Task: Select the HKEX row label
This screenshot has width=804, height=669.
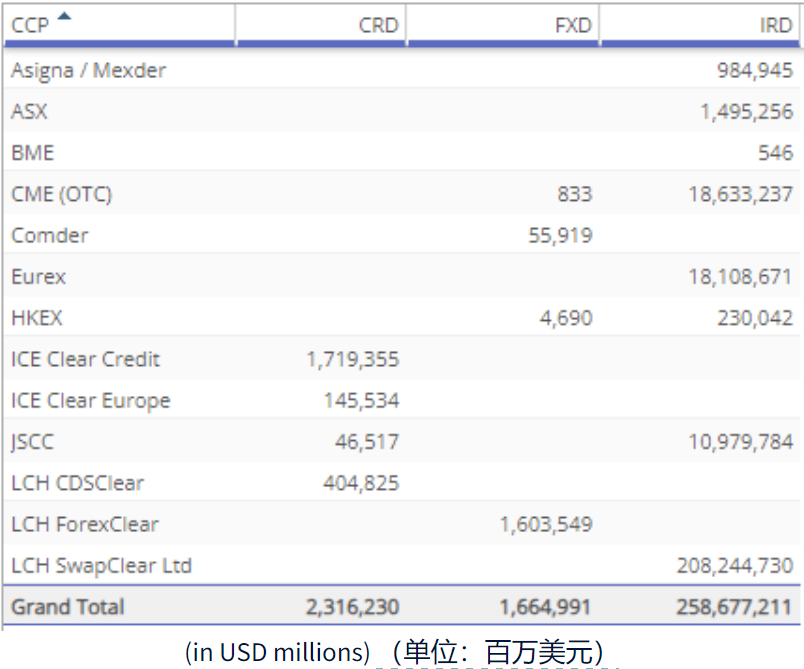Action: pos(37,318)
